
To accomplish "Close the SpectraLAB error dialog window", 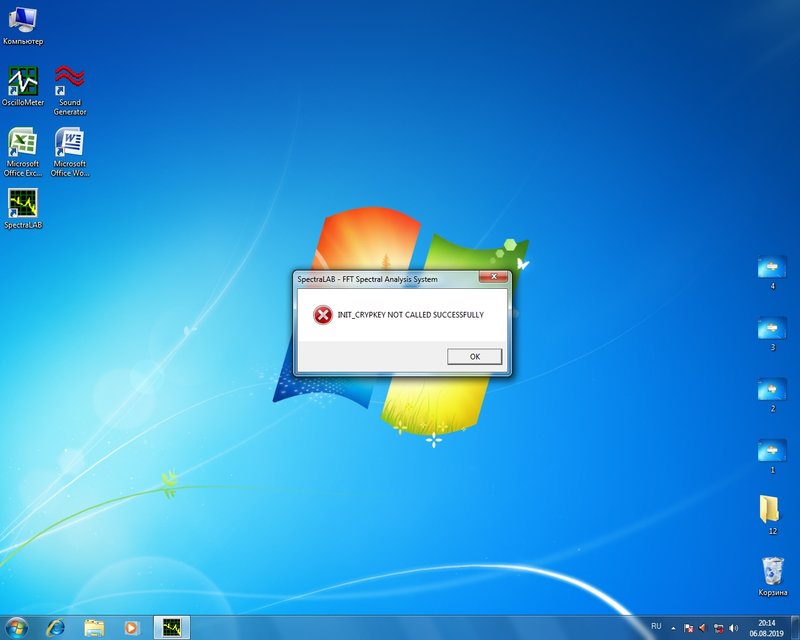I will click(x=493, y=277).
